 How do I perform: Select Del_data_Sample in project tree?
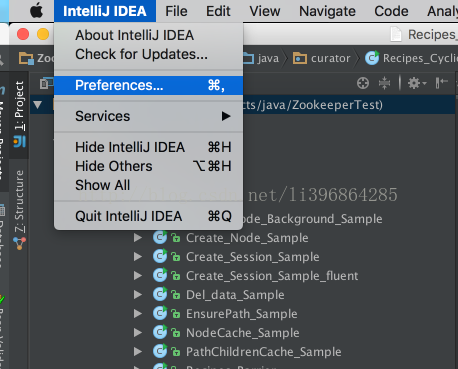235,295
